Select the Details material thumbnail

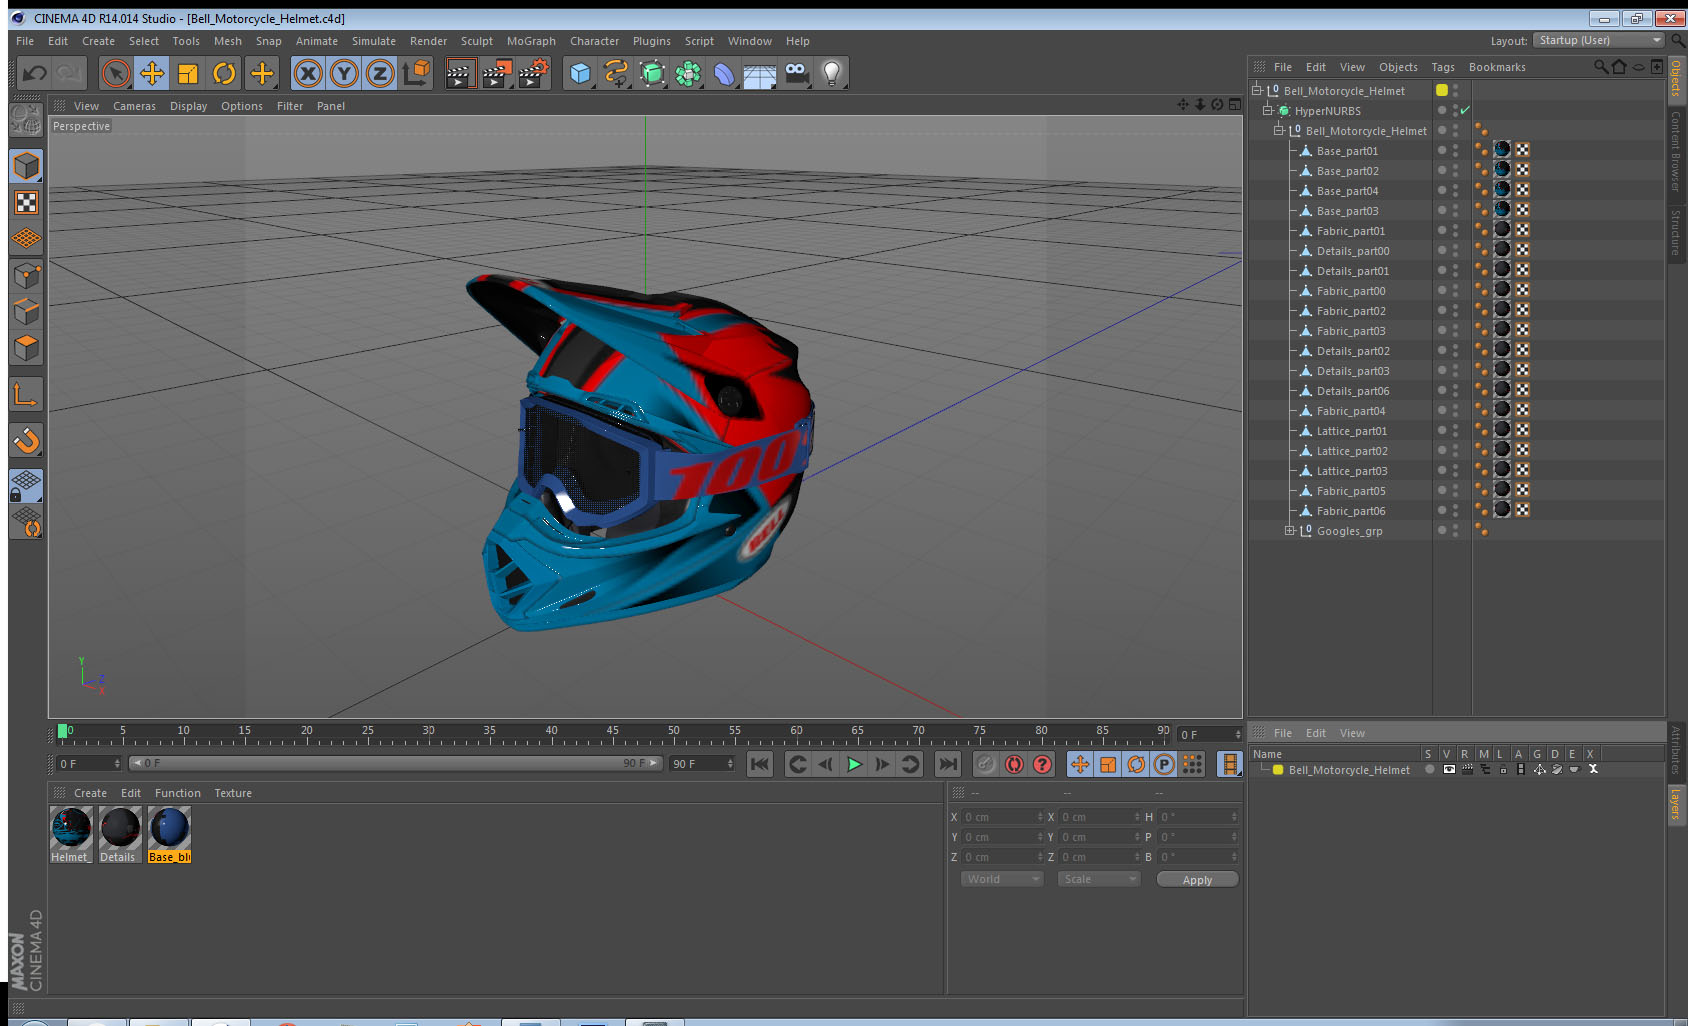[x=120, y=835]
